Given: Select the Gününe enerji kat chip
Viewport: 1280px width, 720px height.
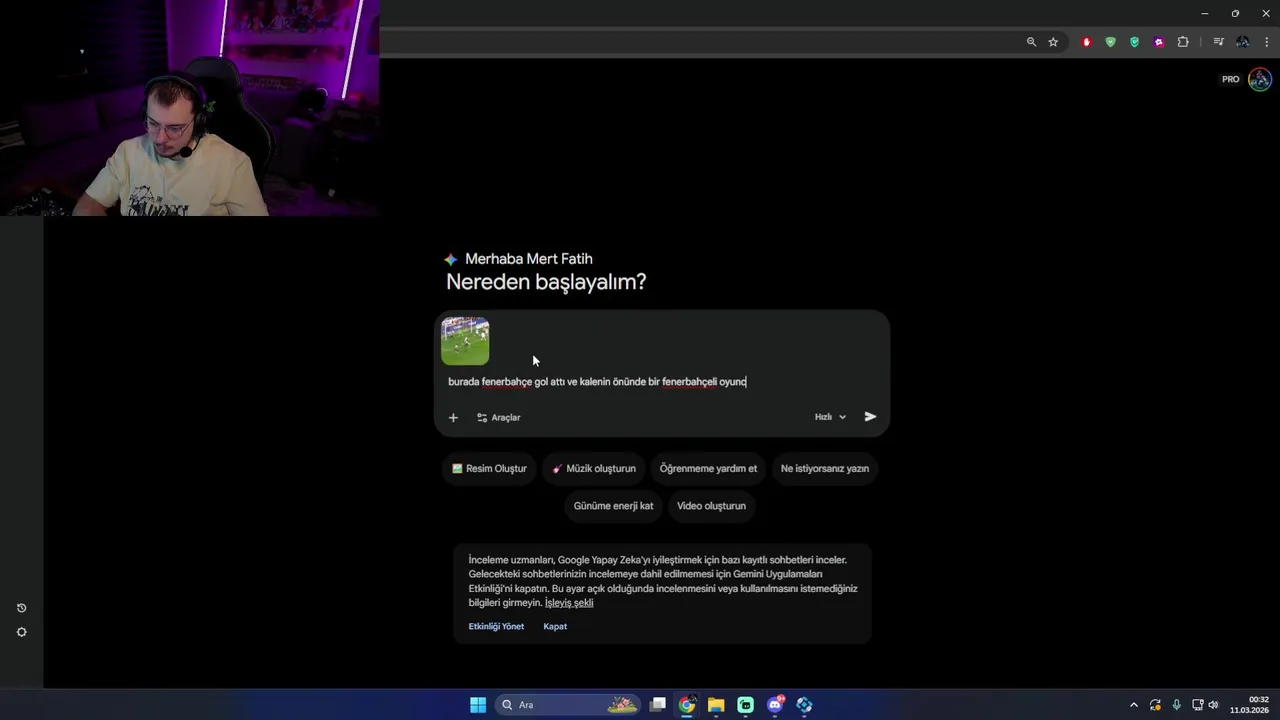Looking at the screenshot, I should click(613, 506).
